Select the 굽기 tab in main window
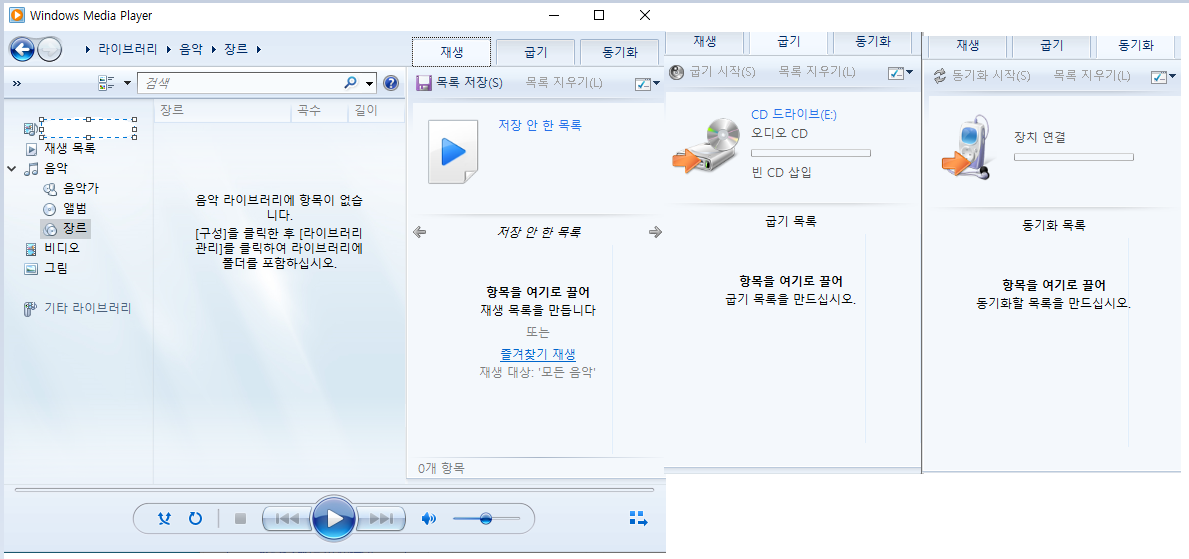Viewport: 1189px width, 559px height. point(535,52)
